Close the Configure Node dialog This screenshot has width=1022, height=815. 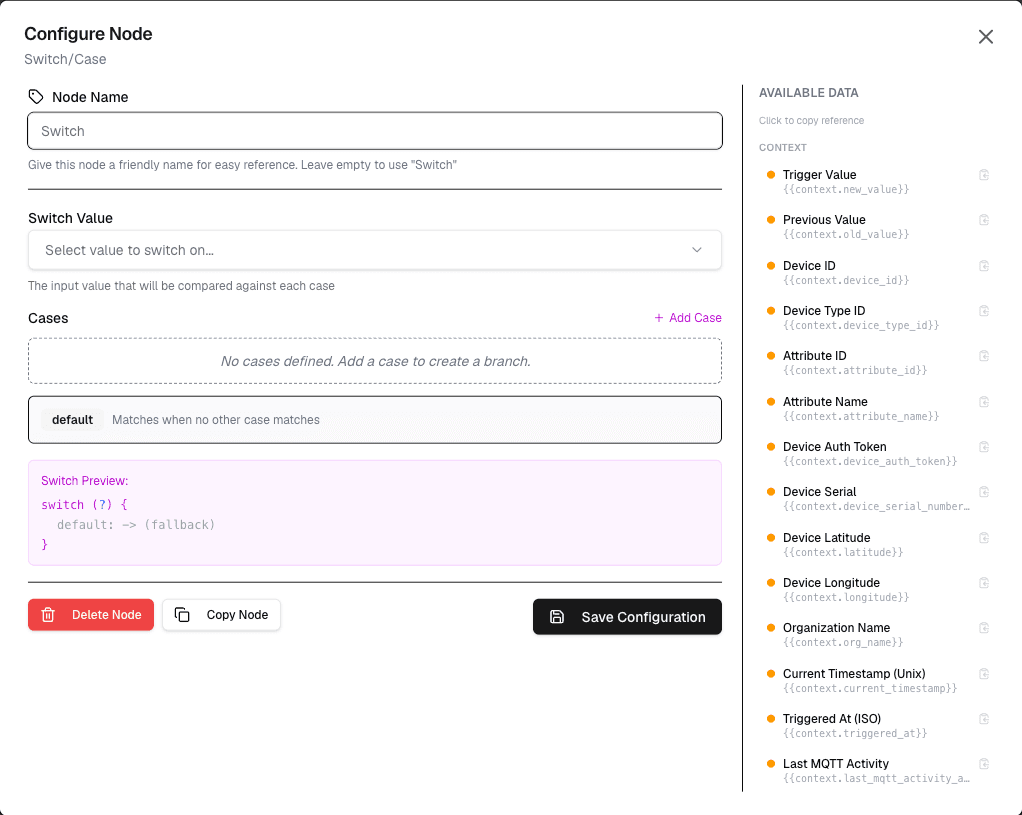986,37
